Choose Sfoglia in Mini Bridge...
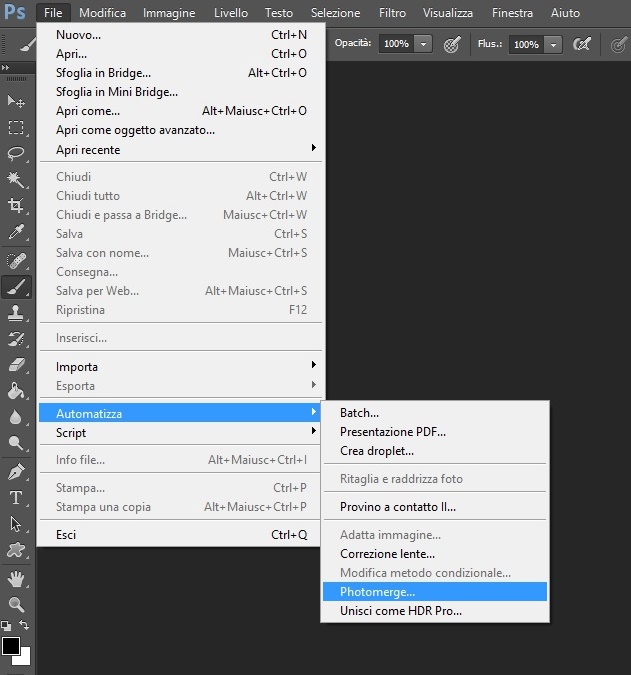 pos(181,92)
